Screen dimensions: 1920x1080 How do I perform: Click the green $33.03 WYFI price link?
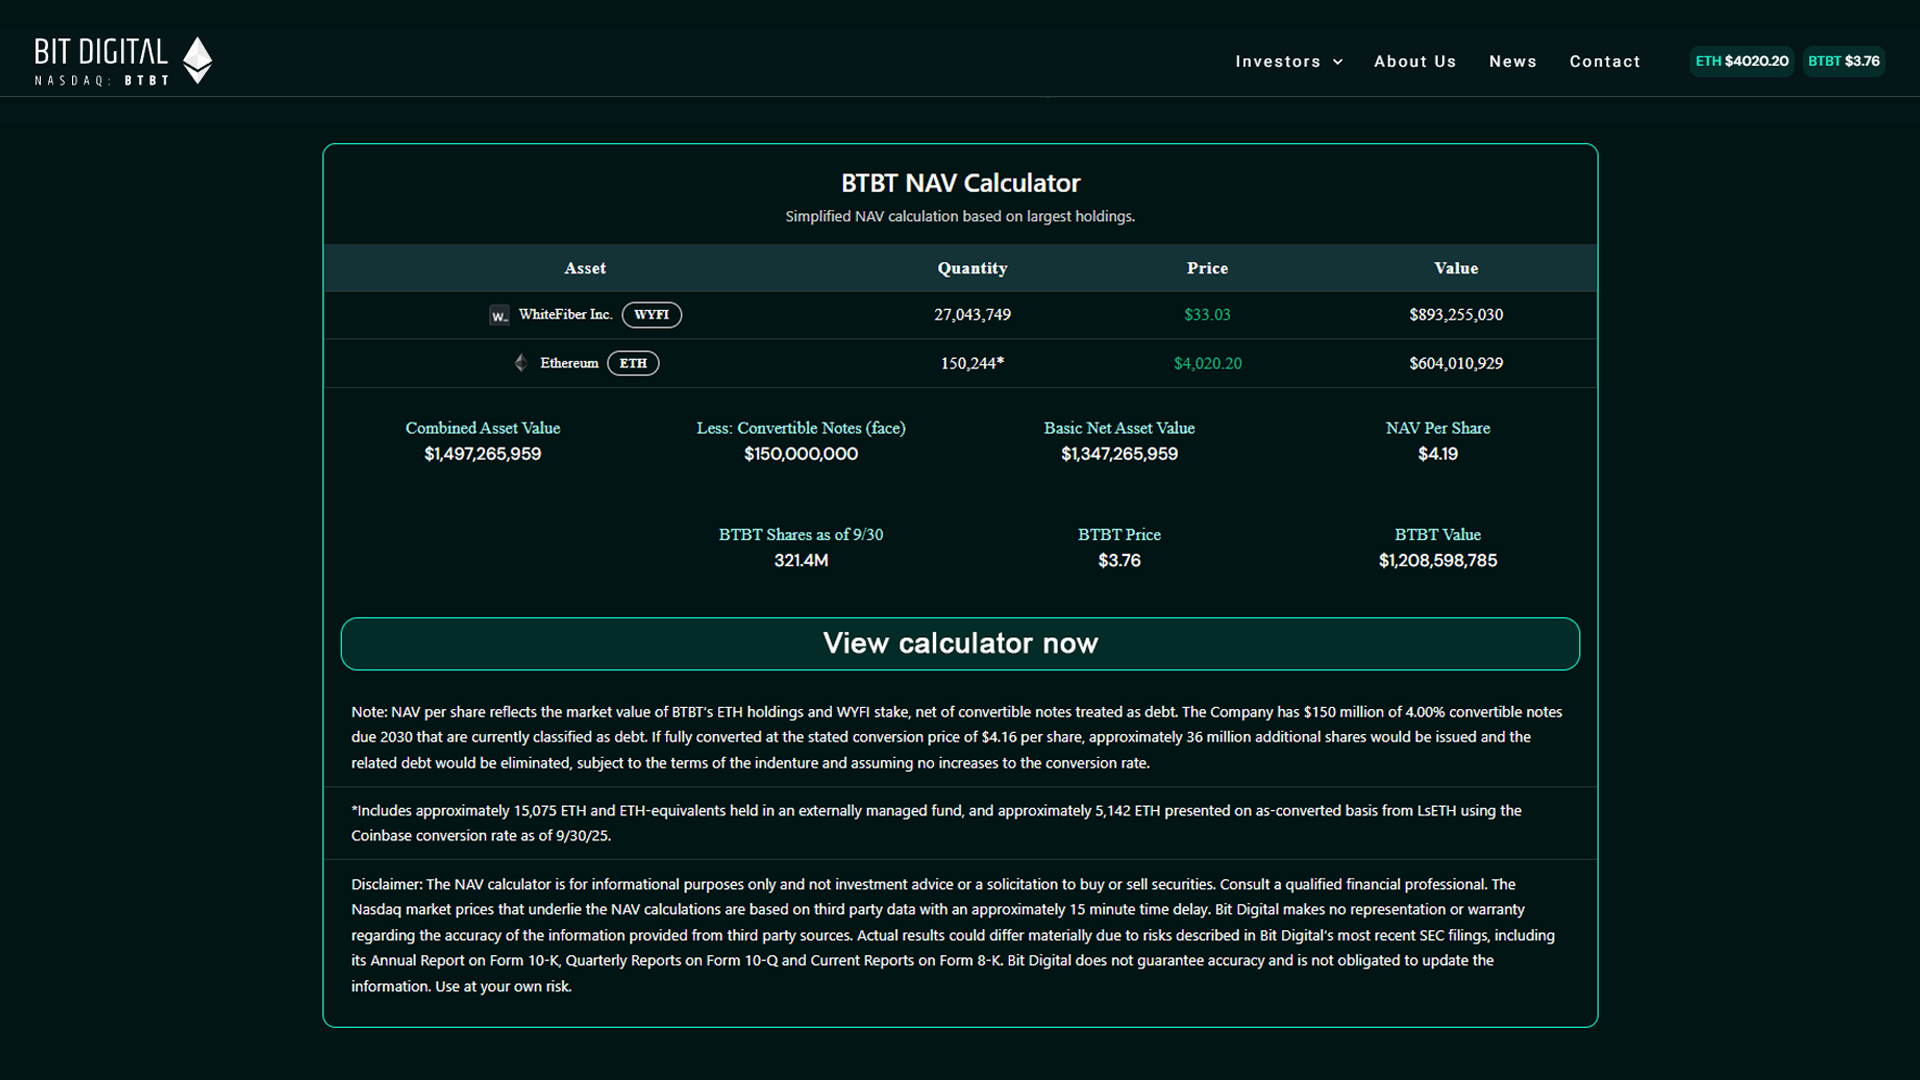[x=1207, y=314]
